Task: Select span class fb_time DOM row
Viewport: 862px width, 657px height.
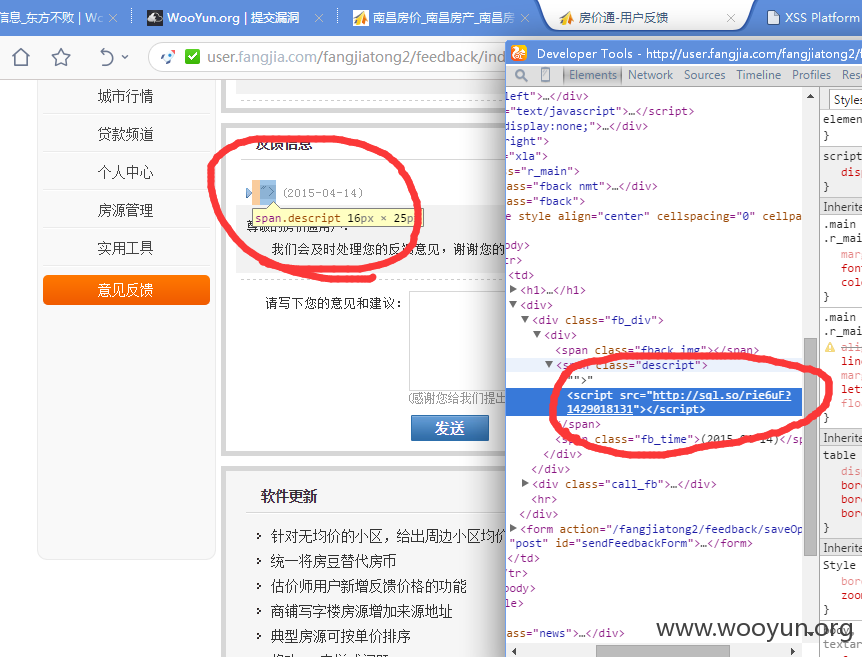Action: [679, 439]
